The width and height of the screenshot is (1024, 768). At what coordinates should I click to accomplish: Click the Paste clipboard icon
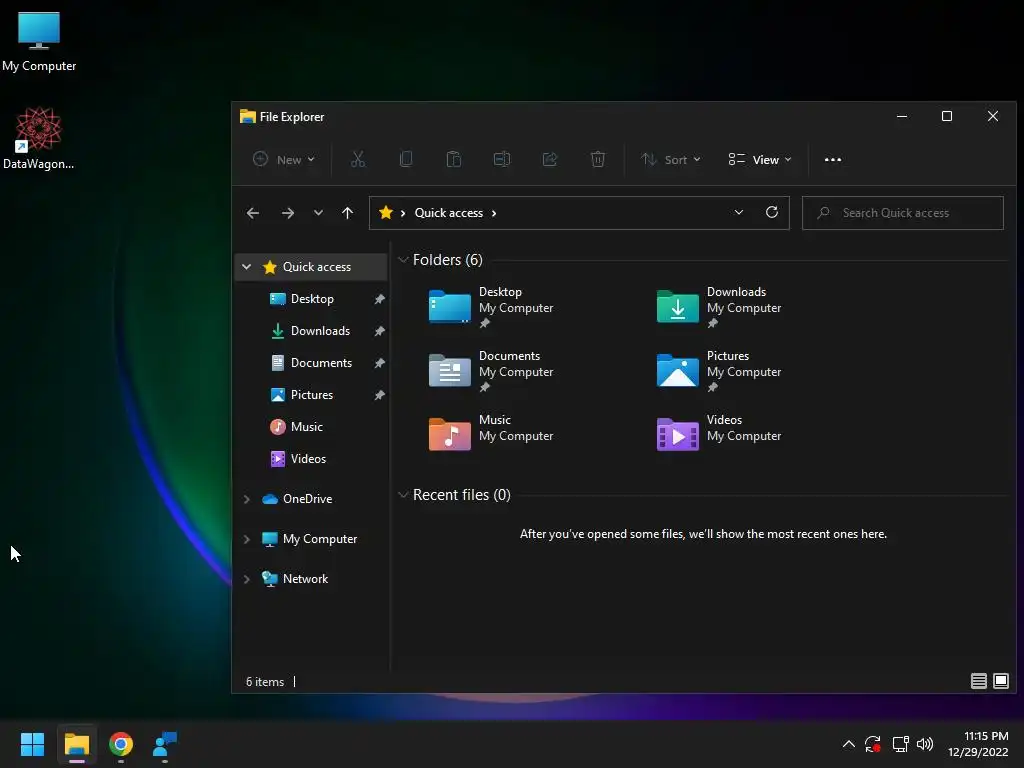(x=454, y=159)
